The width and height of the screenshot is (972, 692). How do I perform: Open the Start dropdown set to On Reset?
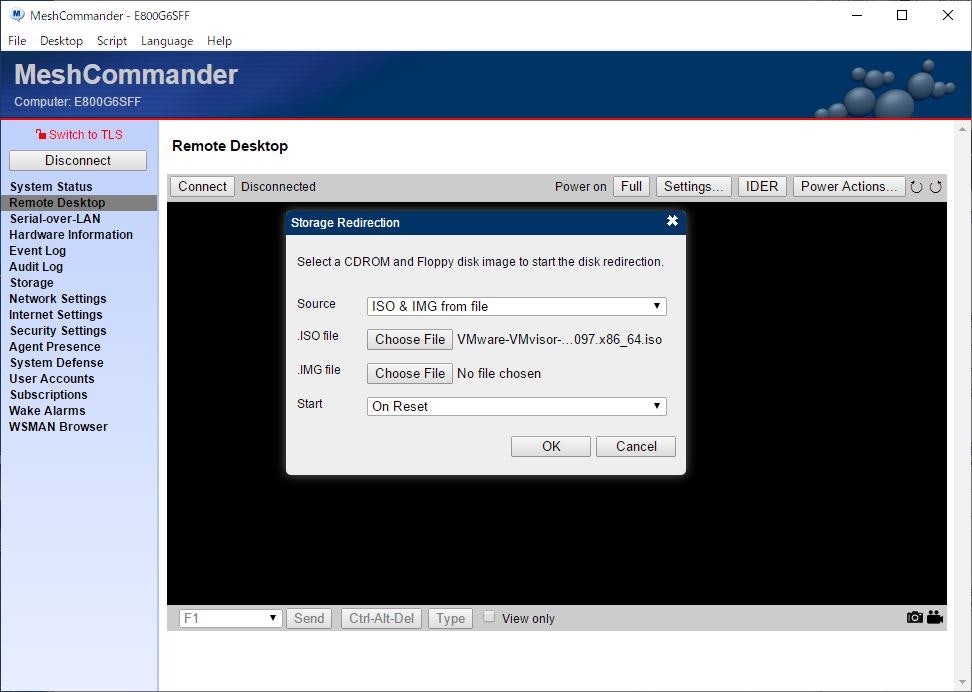[x=516, y=406]
